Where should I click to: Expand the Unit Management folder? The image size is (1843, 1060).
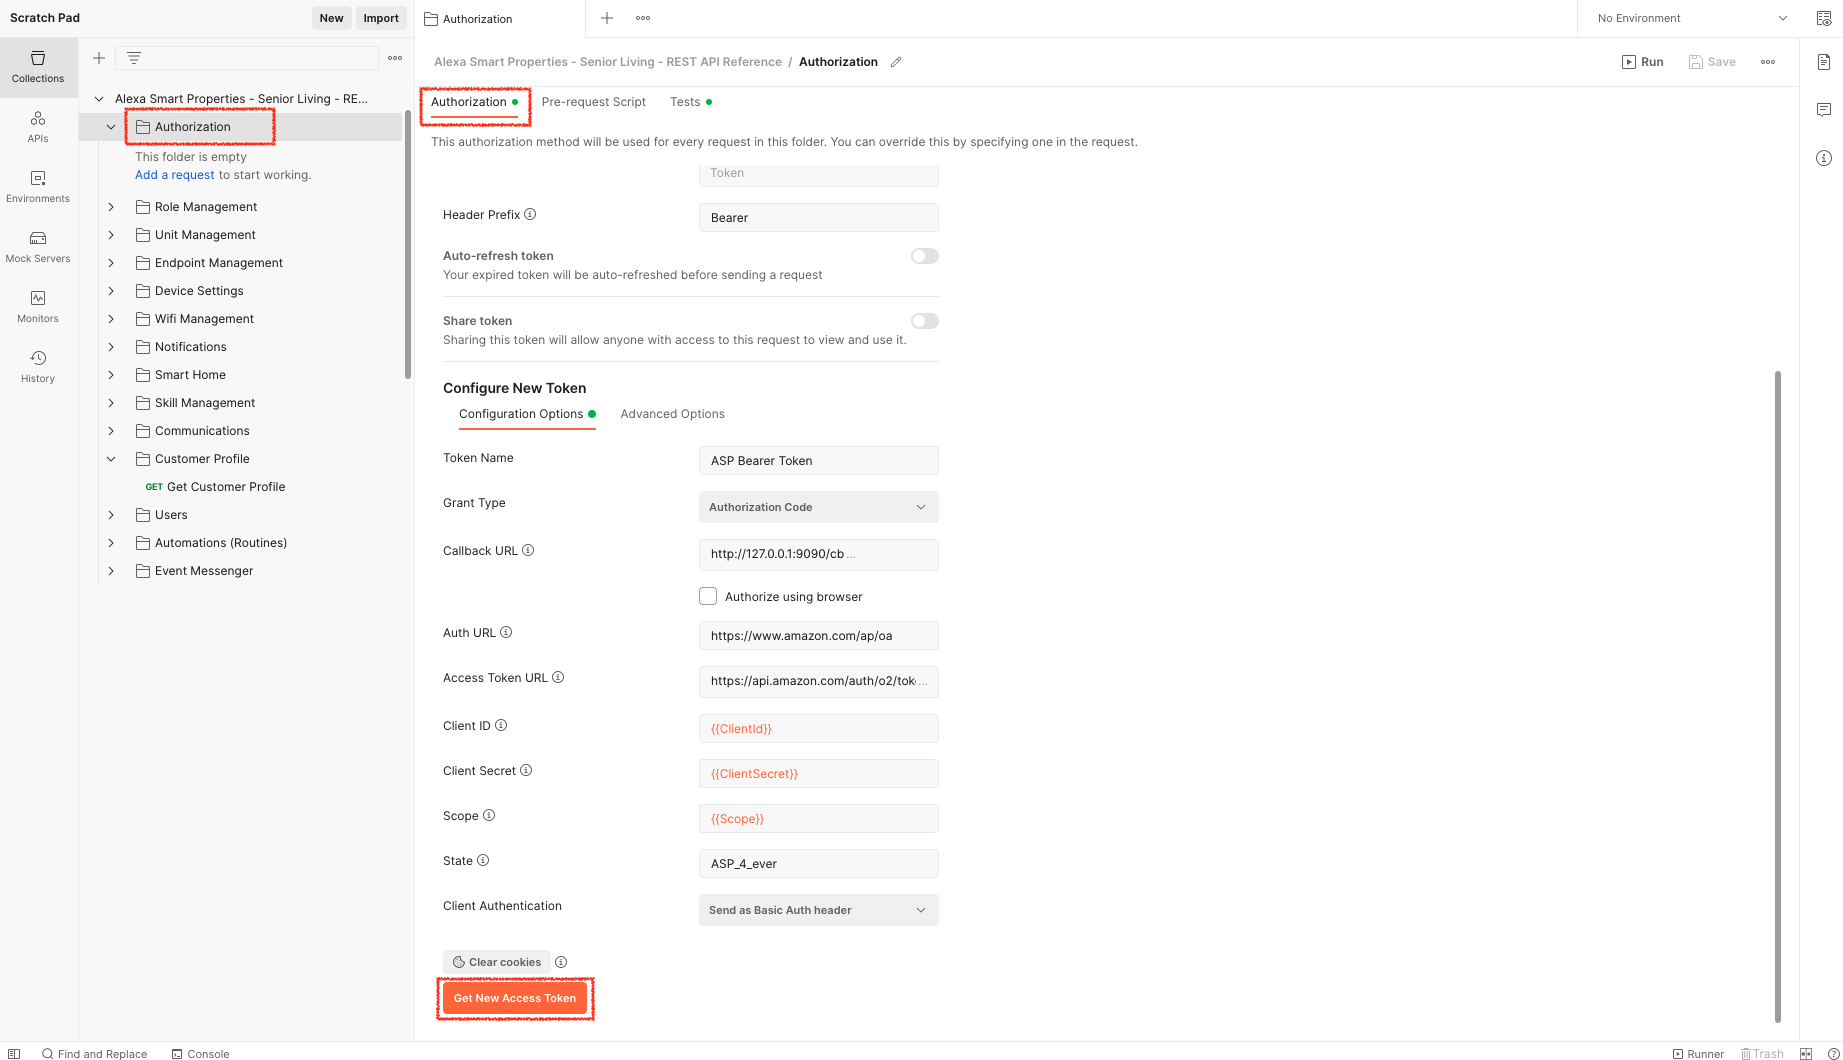click(111, 235)
